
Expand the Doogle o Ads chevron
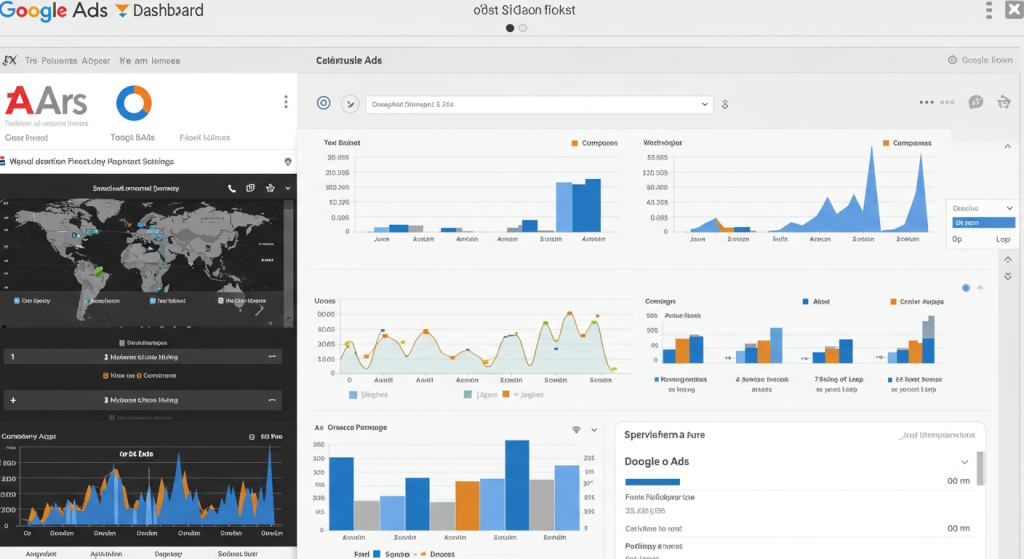[x=964, y=462]
